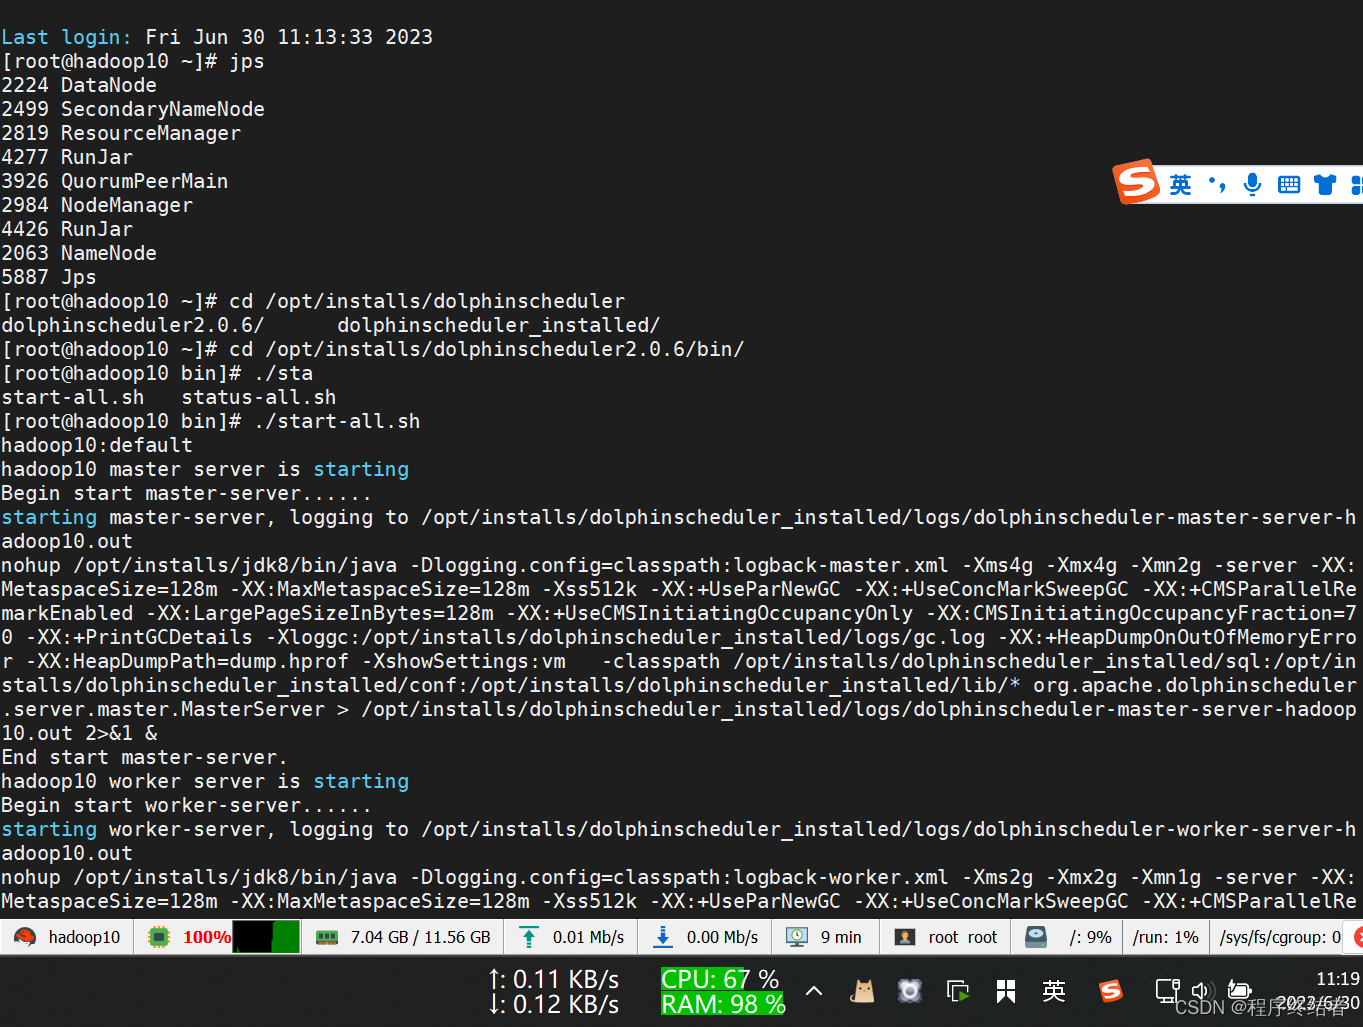Click the '2984 NodeManager' process line

point(97,205)
